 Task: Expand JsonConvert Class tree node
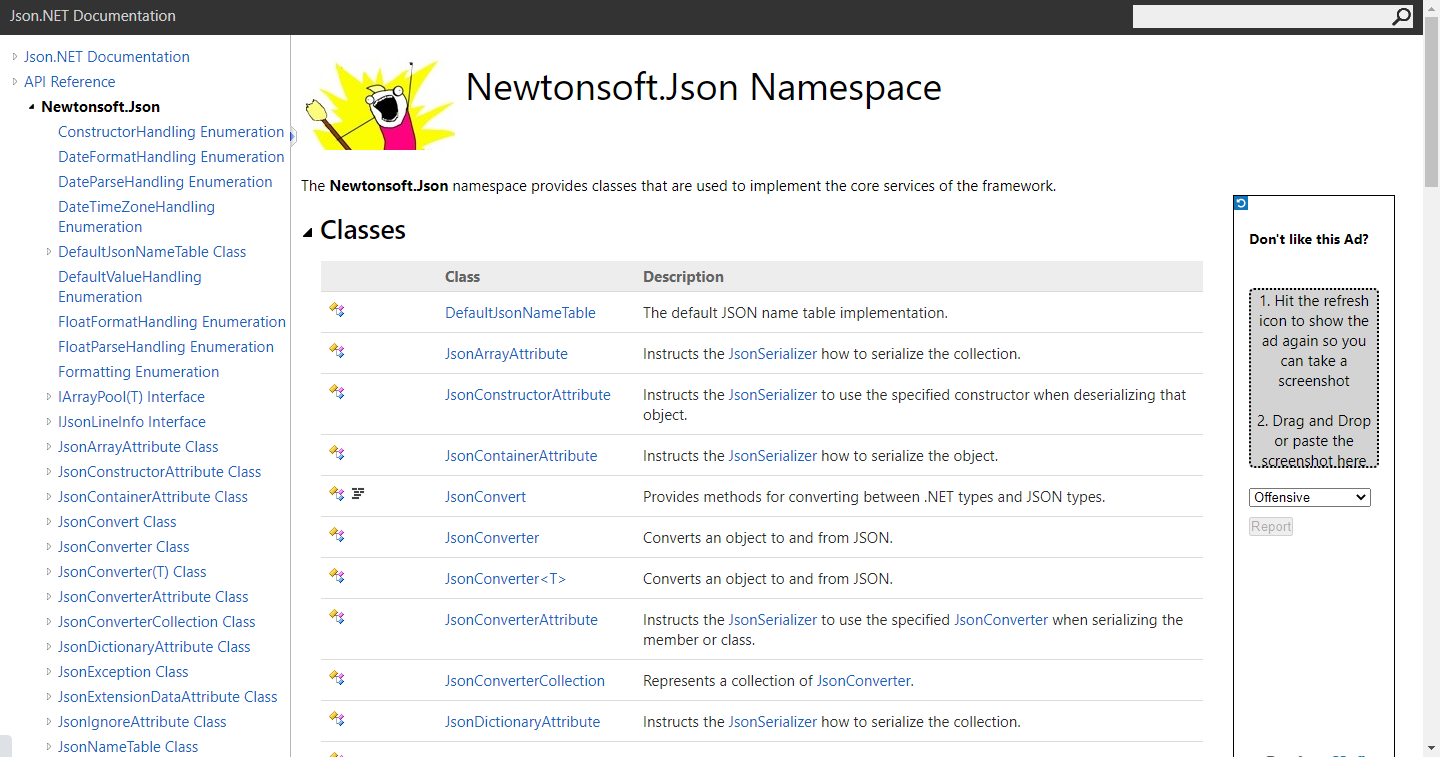tap(49, 522)
